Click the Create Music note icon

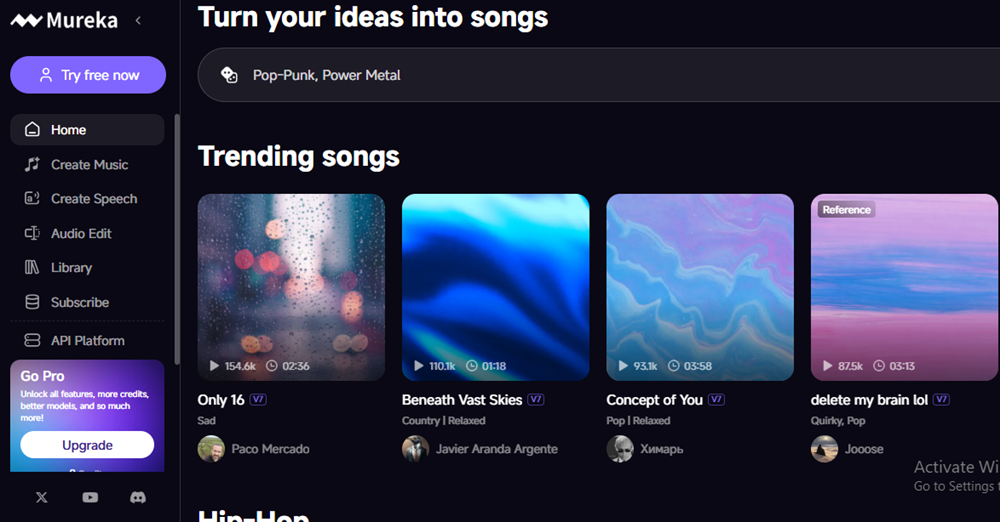pos(32,164)
